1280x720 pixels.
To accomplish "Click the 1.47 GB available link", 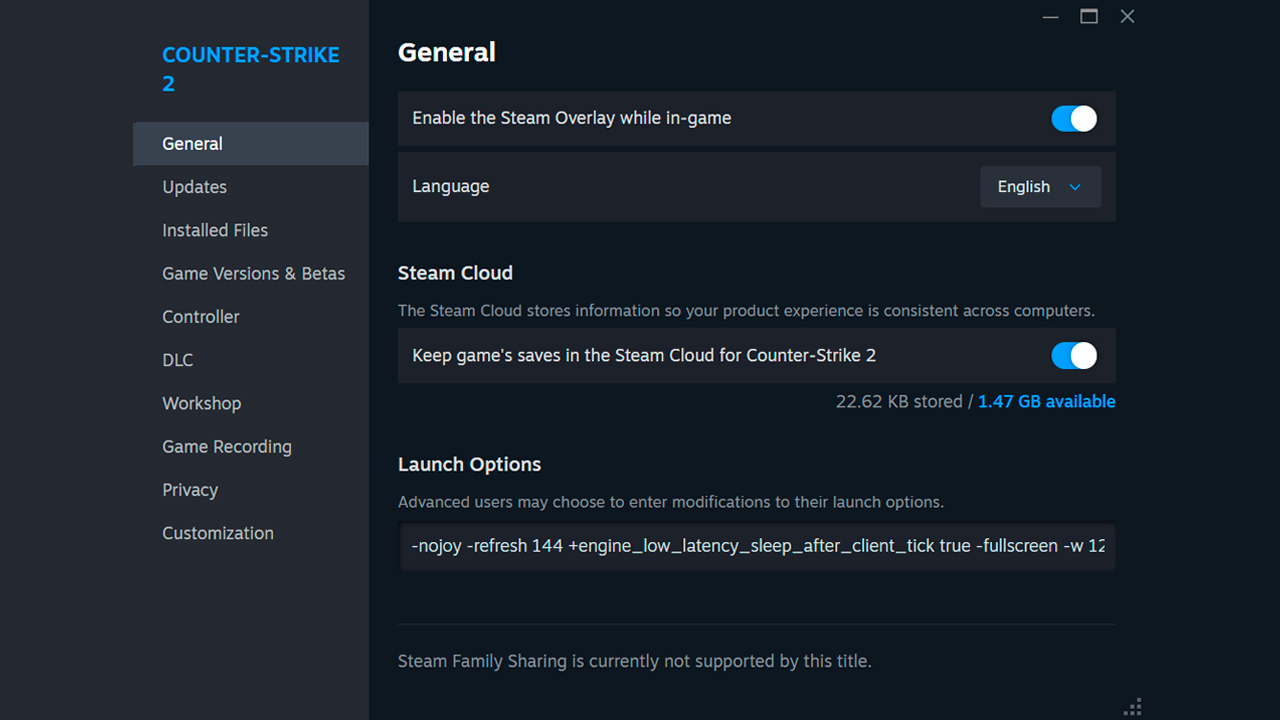I will (x=1046, y=401).
